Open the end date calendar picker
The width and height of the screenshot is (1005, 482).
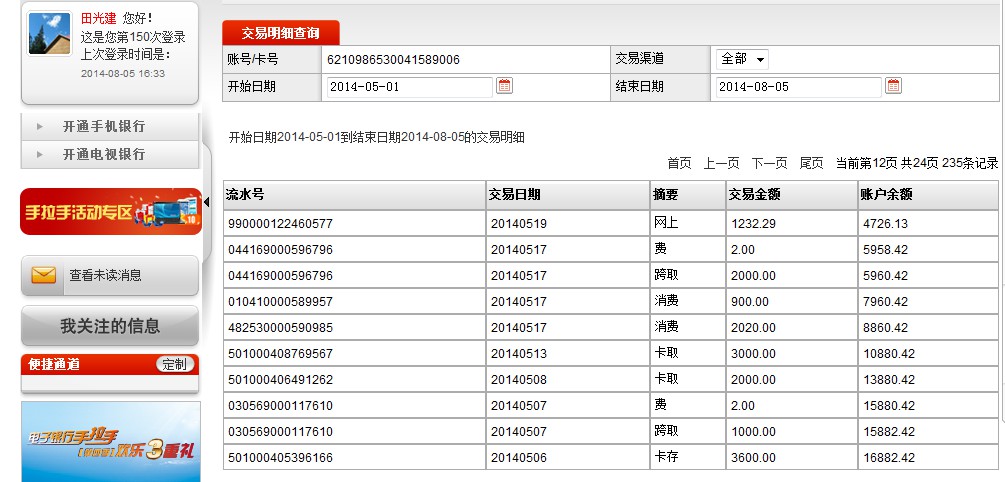click(893, 86)
